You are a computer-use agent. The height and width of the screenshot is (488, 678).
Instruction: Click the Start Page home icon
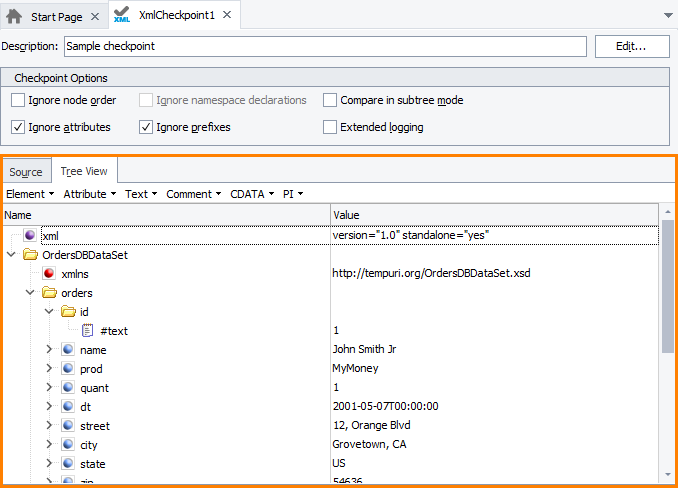click(x=15, y=17)
